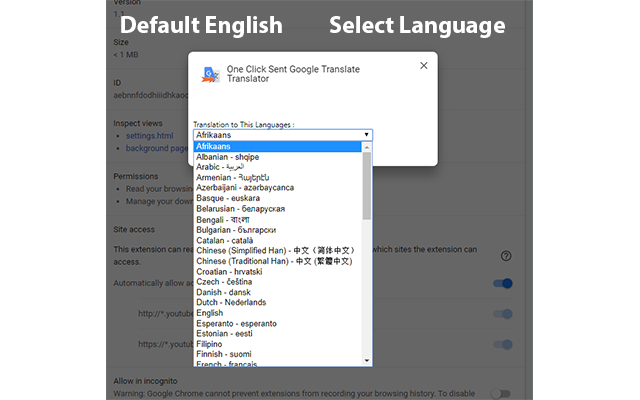The width and height of the screenshot is (640, 400).
Task: Click the language list scroll-up arrow
Action: (367, 146)
